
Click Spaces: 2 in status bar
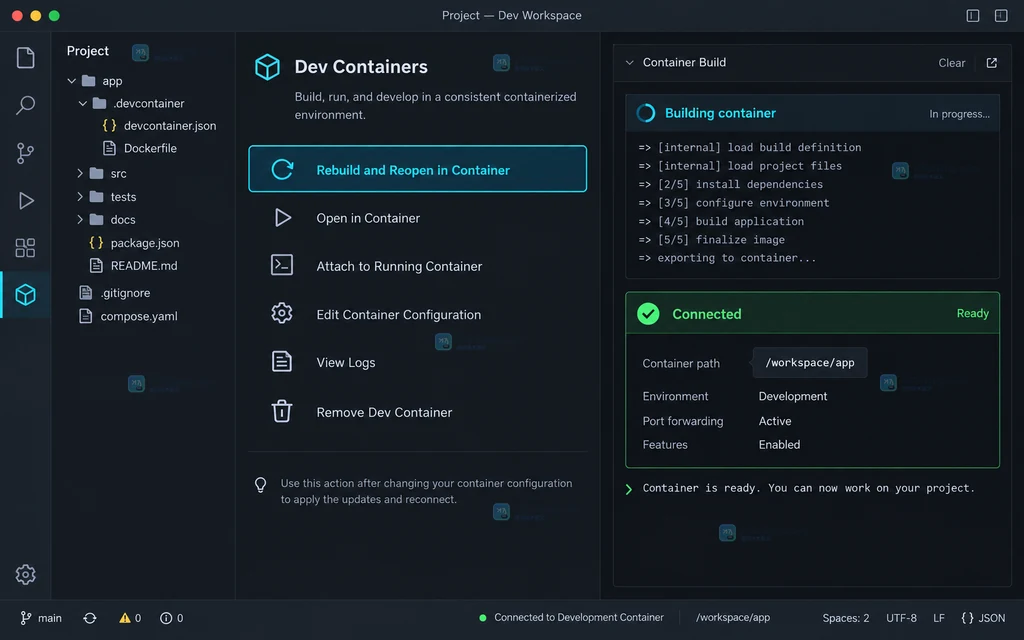pos(846,618)
